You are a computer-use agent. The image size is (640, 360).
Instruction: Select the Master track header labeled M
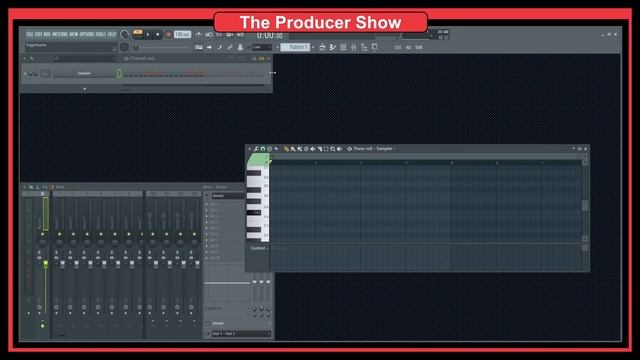pyautogui.click(x=42, y=194)
